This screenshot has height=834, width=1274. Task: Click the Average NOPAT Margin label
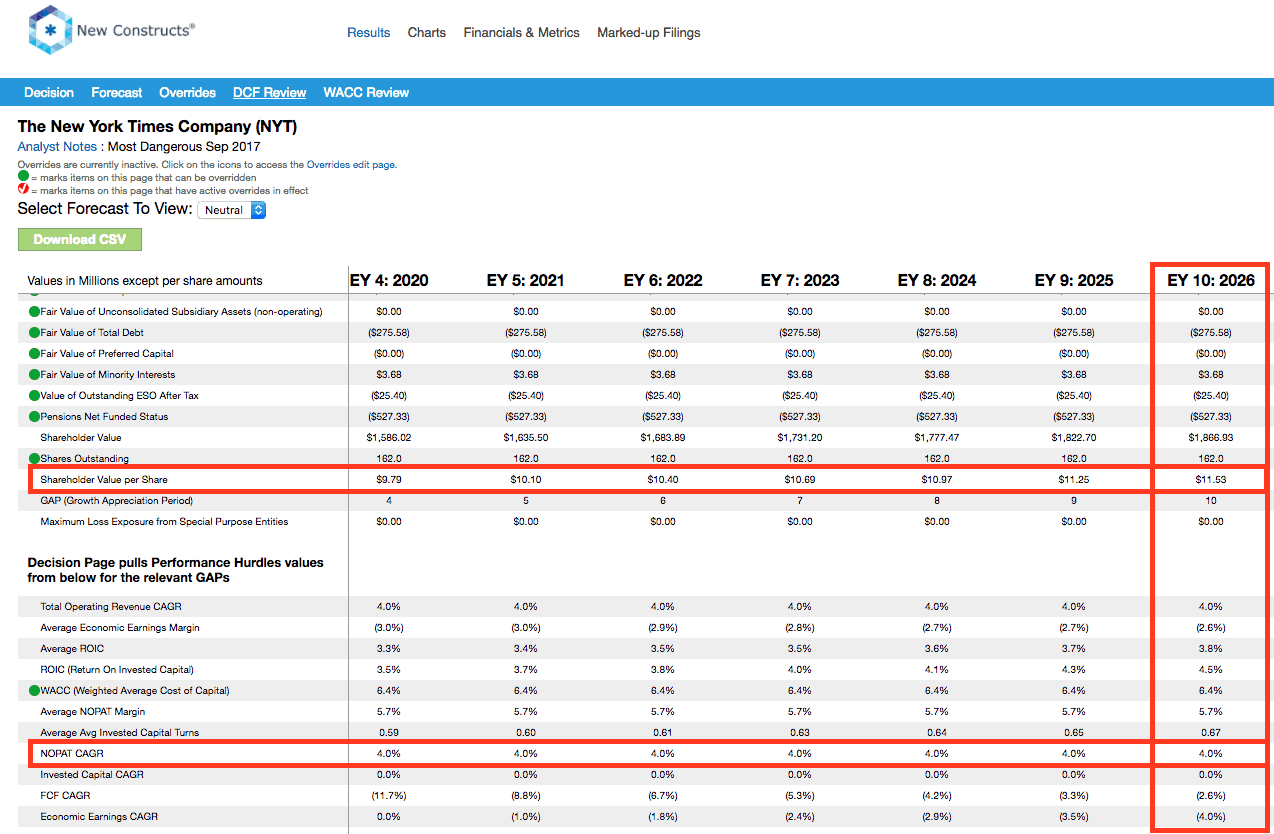click(93, 712)
